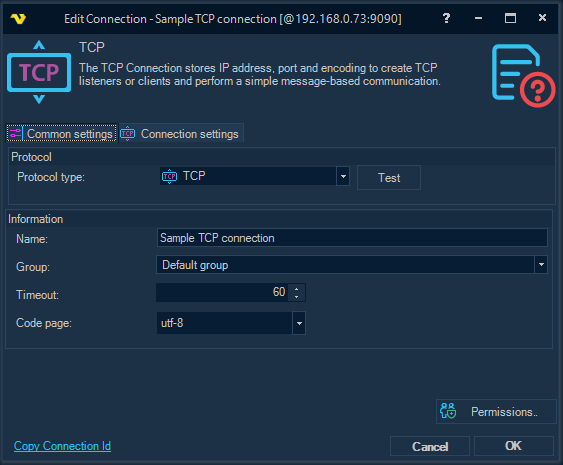Expand the Protocol type dropdown arrow
The height and width of the screenshot is (465, 563).
[343, 176]
